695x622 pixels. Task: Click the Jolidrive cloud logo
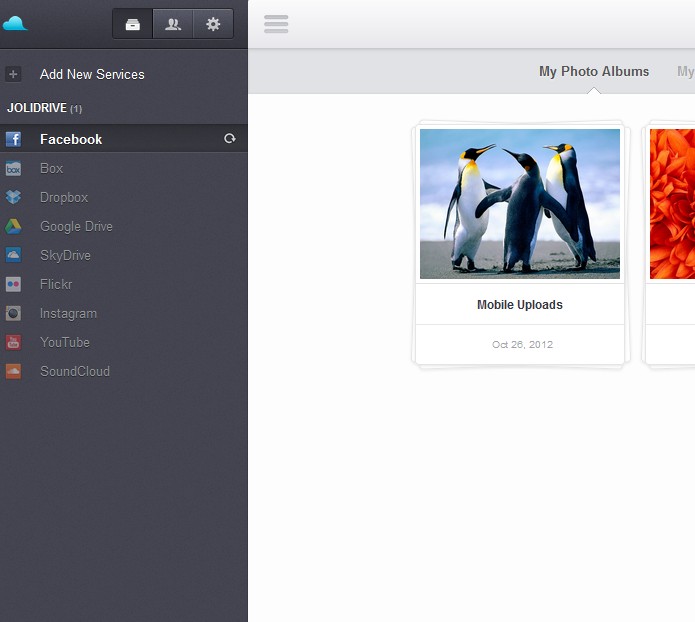15,23
